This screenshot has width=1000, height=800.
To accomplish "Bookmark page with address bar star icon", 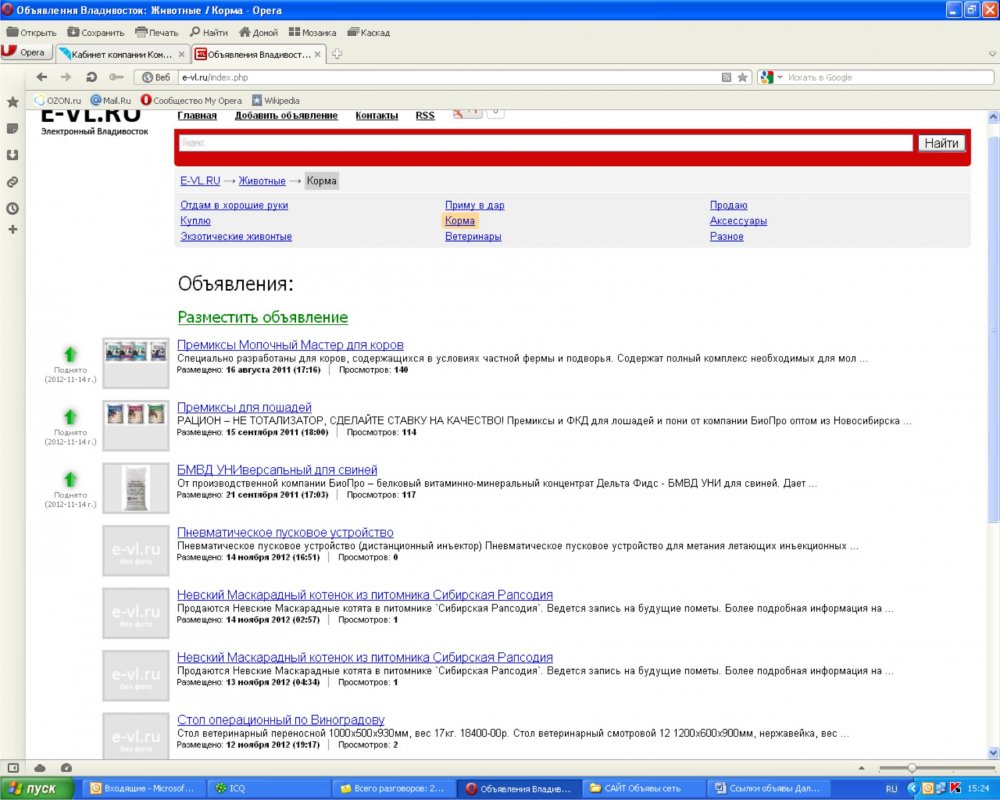I will pyautogui.click(x=742, y=77).
